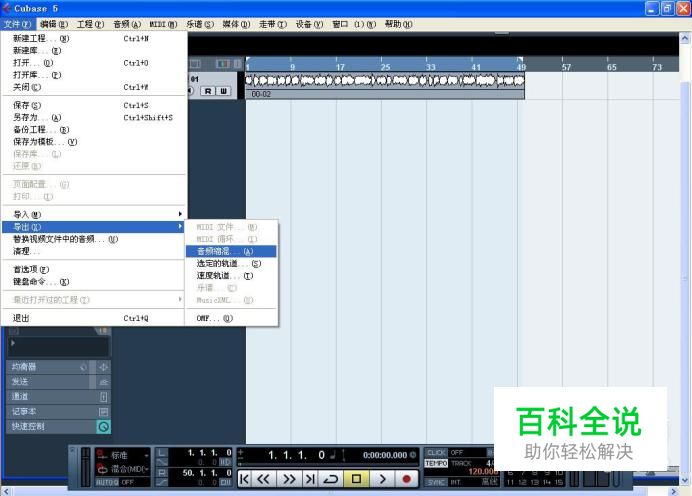The width and height of the screenshot is (692, 496).
Task: Click the red Record transport button
Action: point(406,479)
